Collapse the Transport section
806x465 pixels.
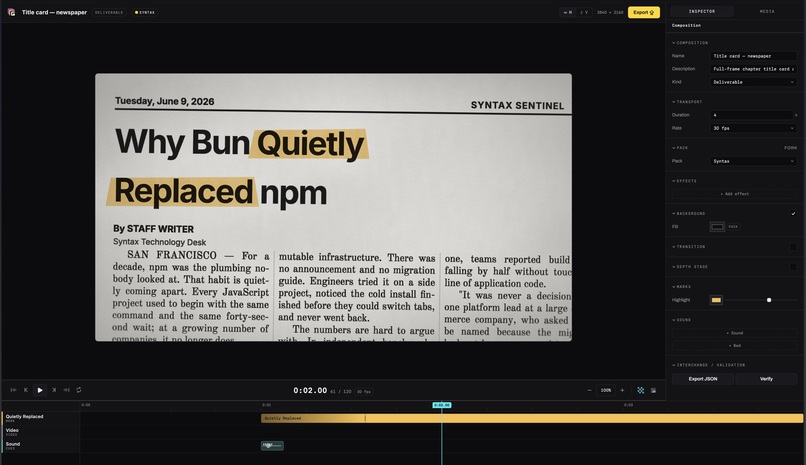[687, 102]
